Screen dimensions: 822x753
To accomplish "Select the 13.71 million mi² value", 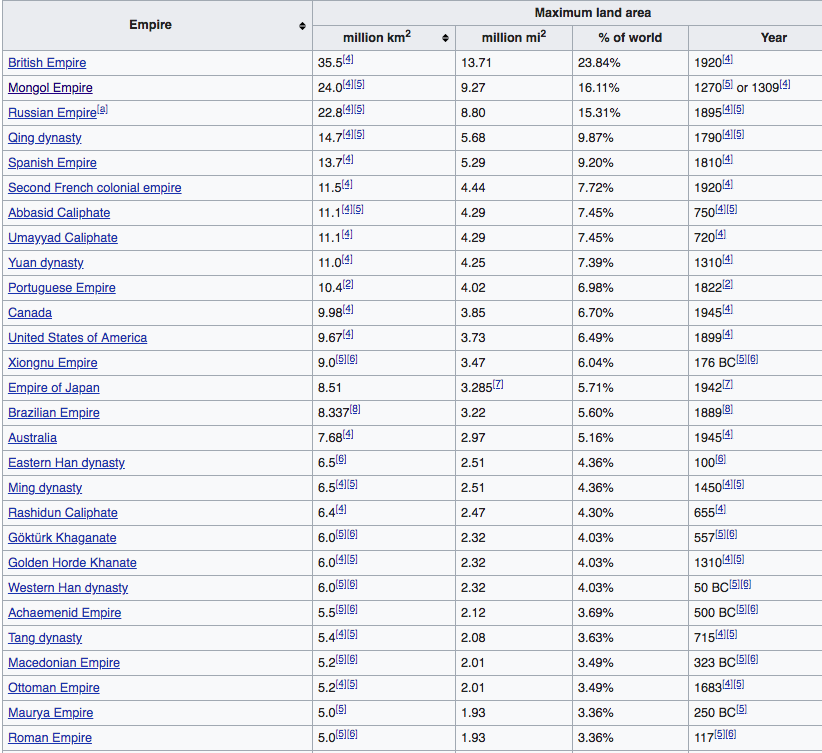I will (476, 63).
